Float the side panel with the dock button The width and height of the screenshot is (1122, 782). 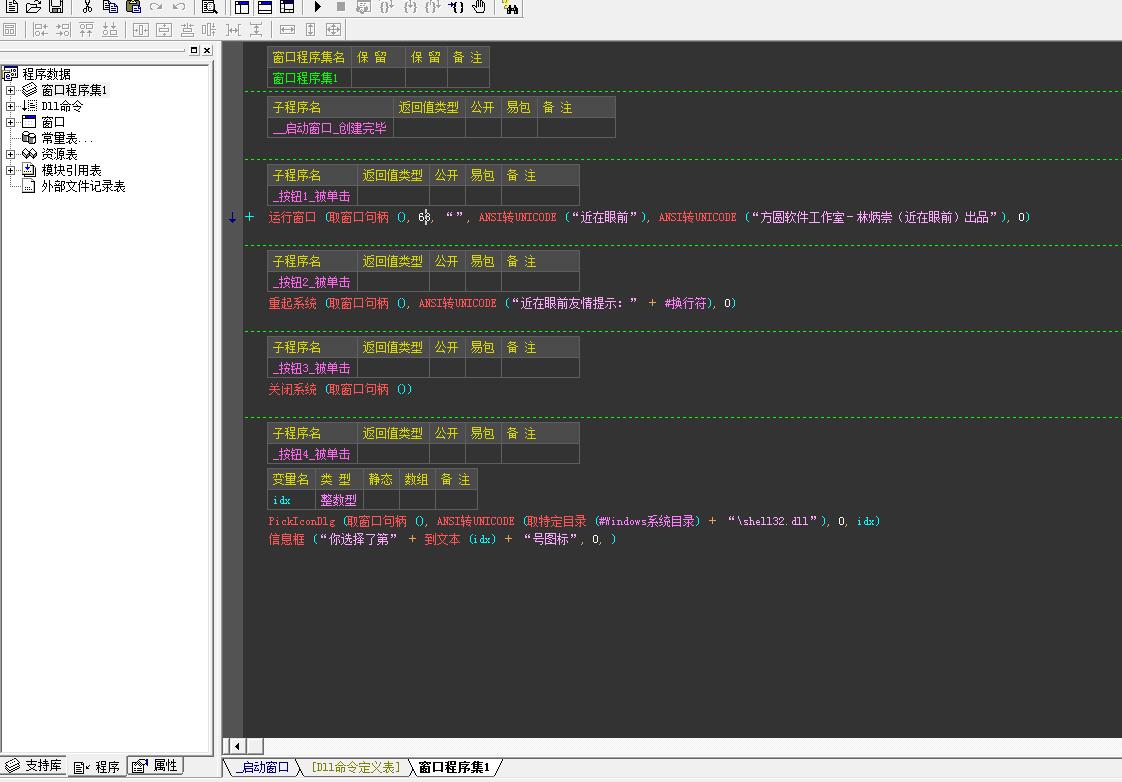(194, 50)
